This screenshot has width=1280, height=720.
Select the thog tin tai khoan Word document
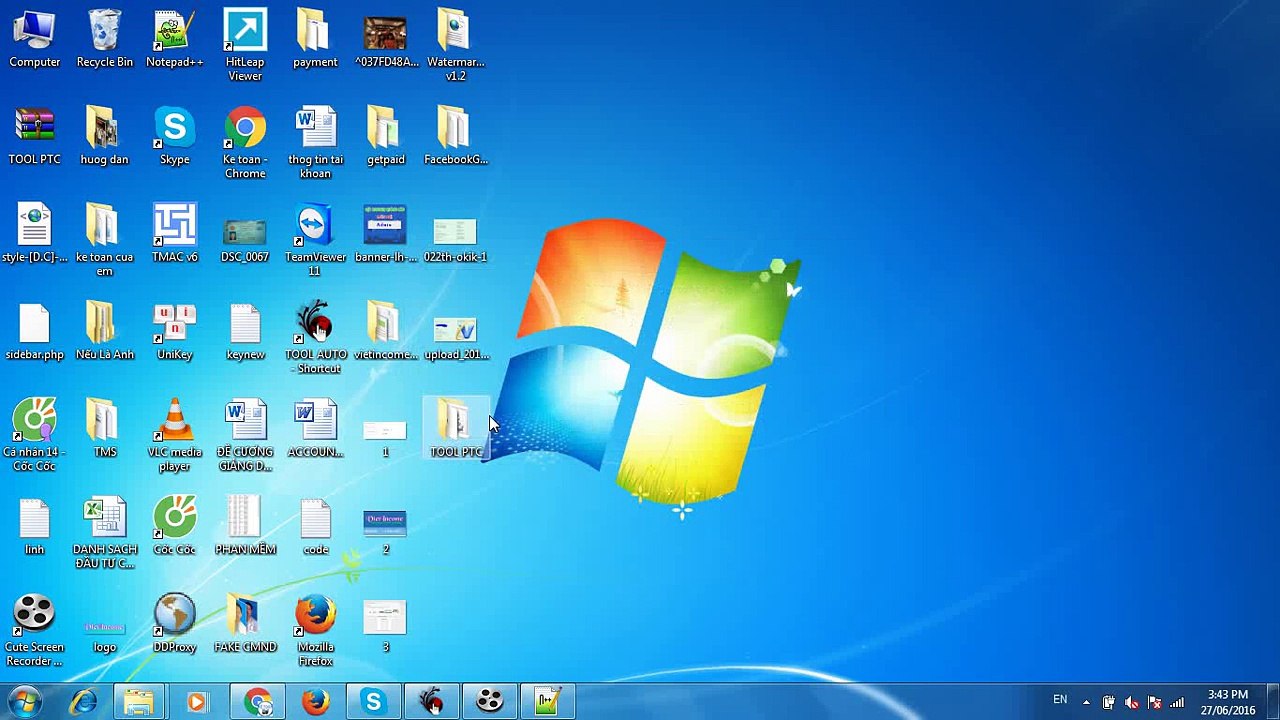click(x=315, y=143)
